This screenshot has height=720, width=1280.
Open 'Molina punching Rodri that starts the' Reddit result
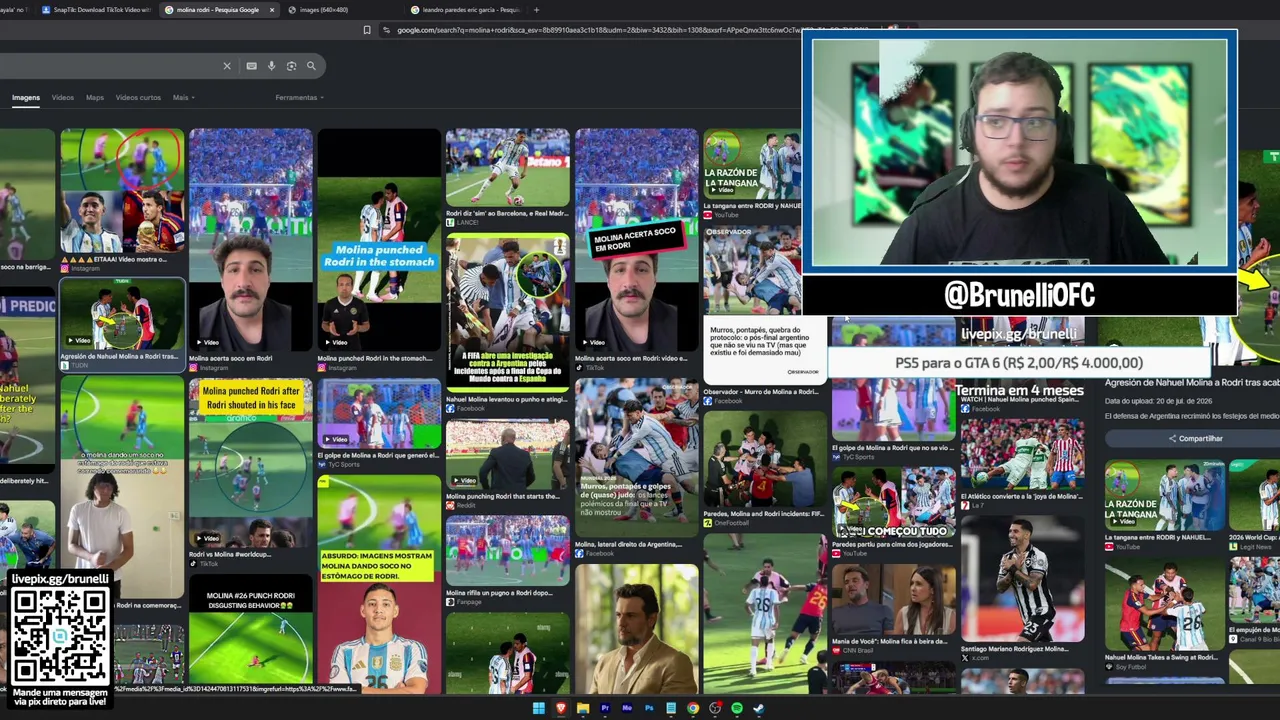[x=508, y=454]
